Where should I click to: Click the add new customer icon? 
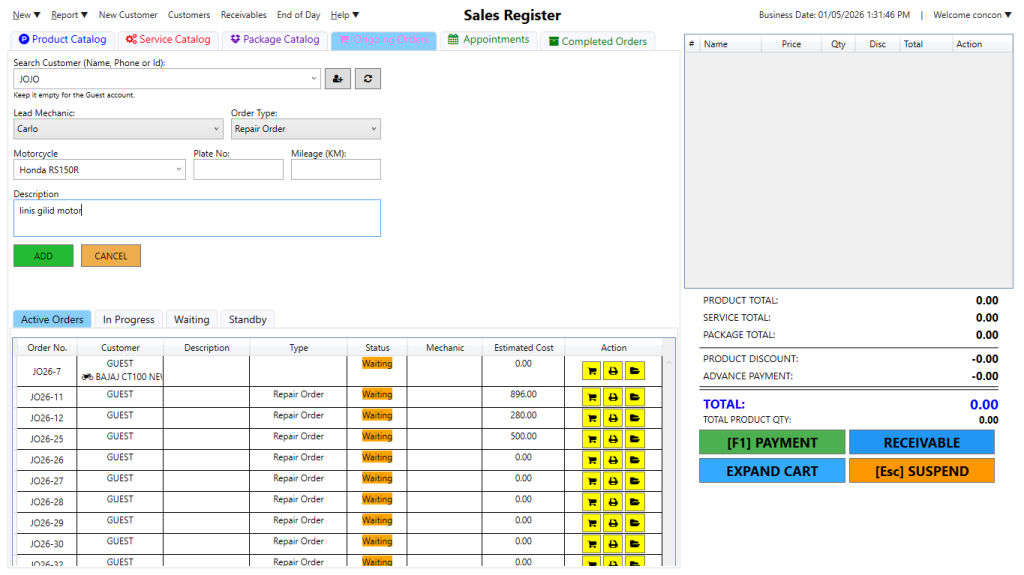[x=338, y=79]
